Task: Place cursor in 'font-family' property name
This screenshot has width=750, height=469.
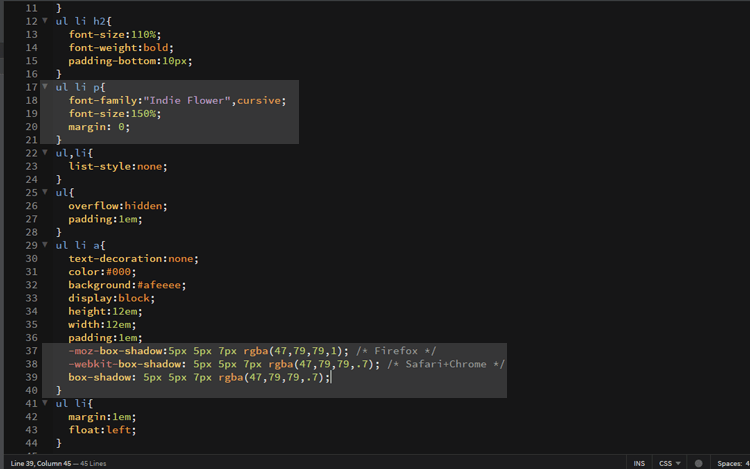Action: point(102,100)
